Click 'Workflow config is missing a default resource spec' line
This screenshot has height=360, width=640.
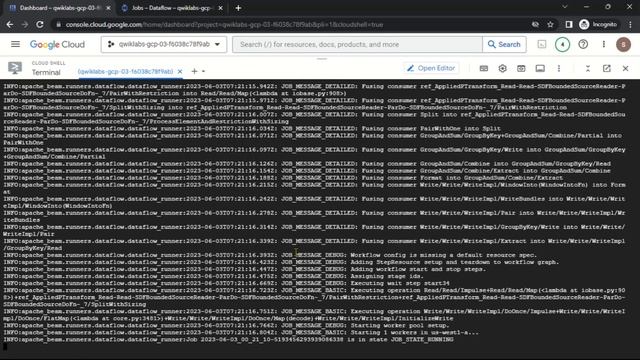[270, 255]
